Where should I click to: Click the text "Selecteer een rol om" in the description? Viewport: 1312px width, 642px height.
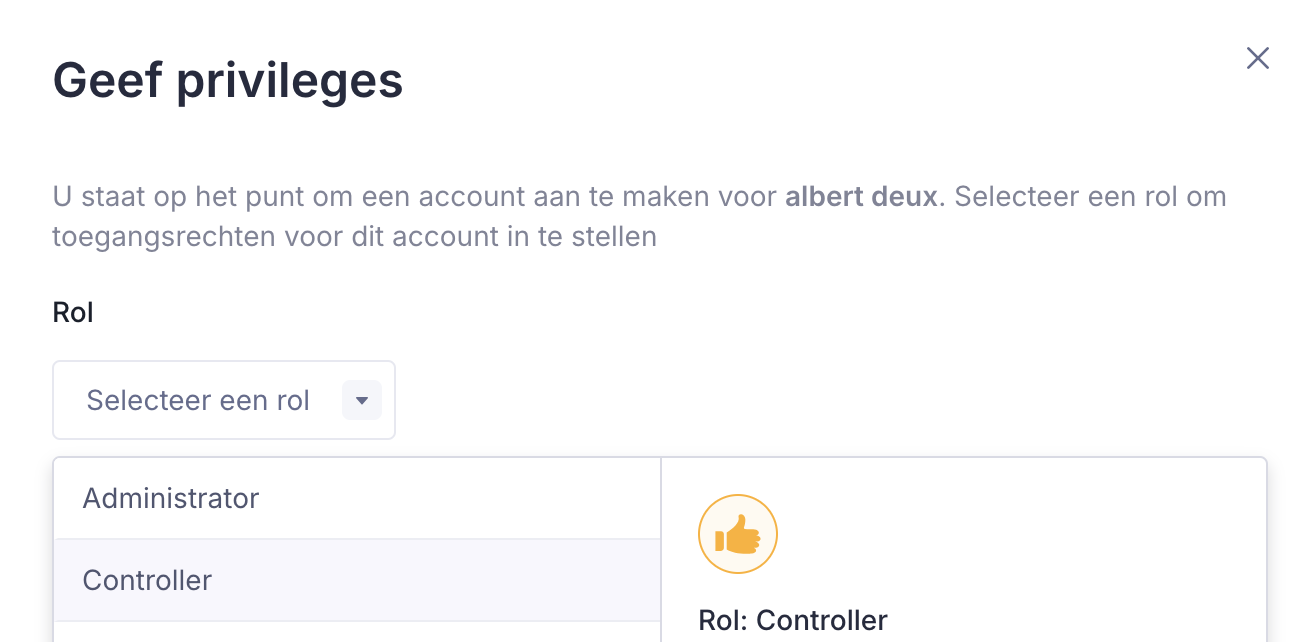1090,196
